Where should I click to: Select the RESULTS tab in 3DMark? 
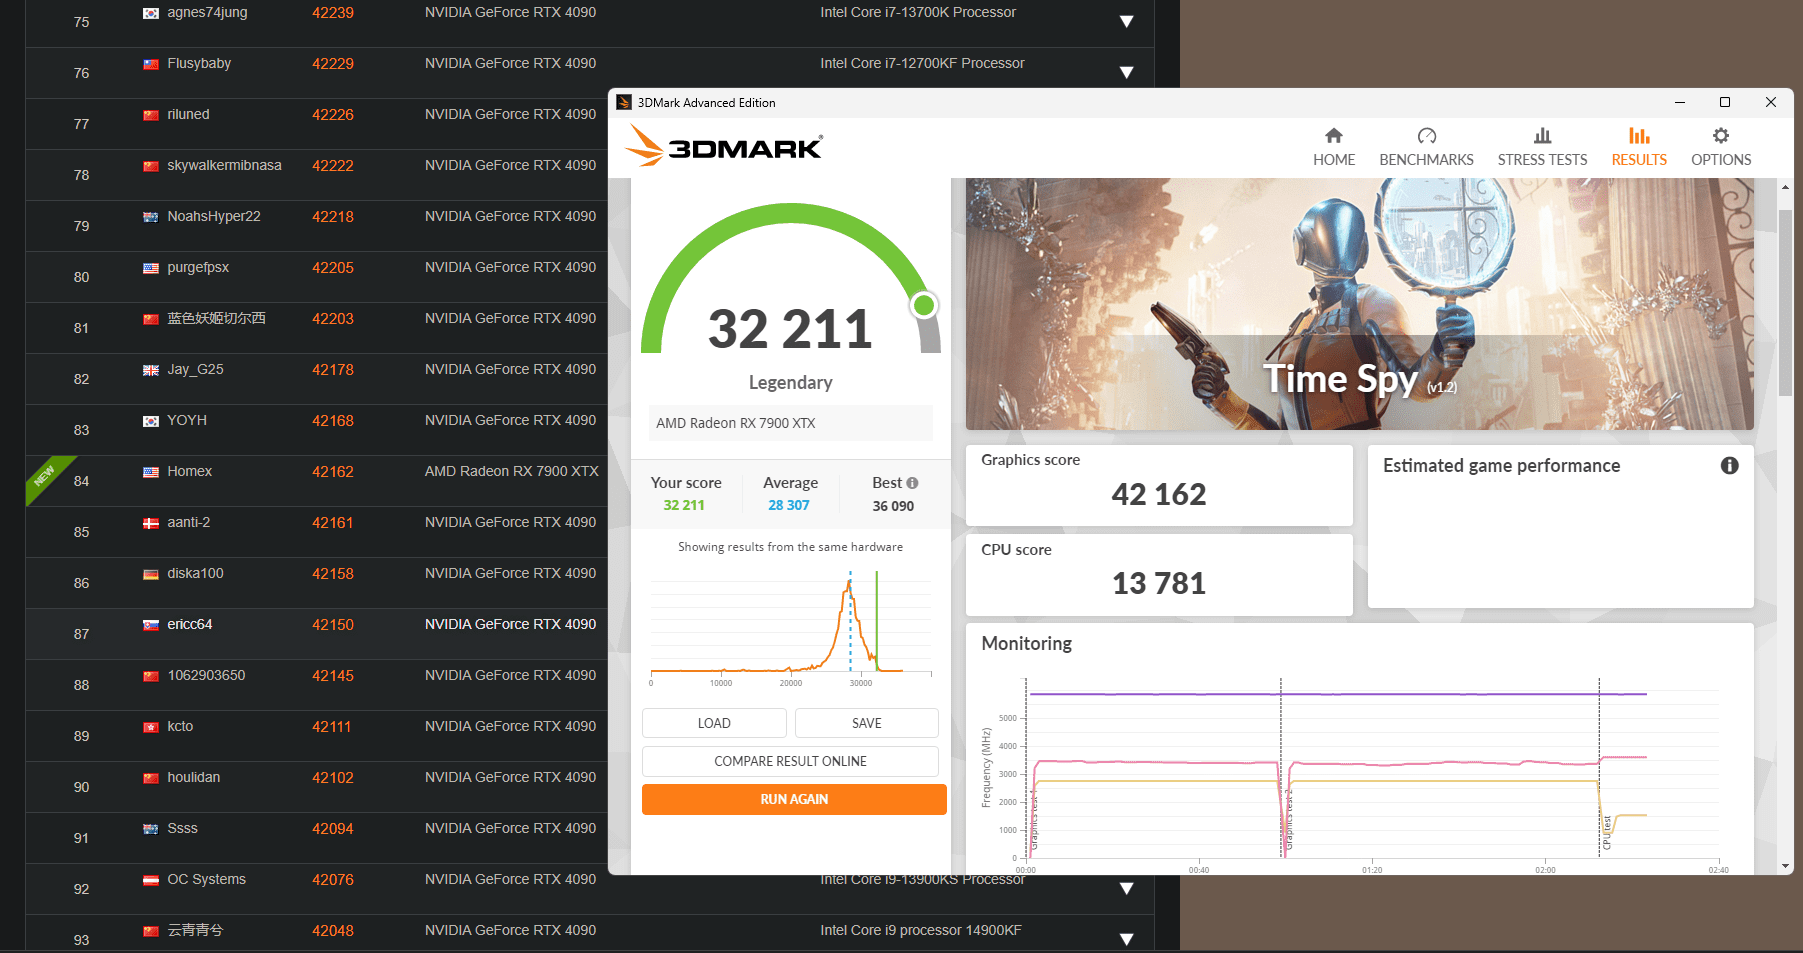click(1639, 147)
